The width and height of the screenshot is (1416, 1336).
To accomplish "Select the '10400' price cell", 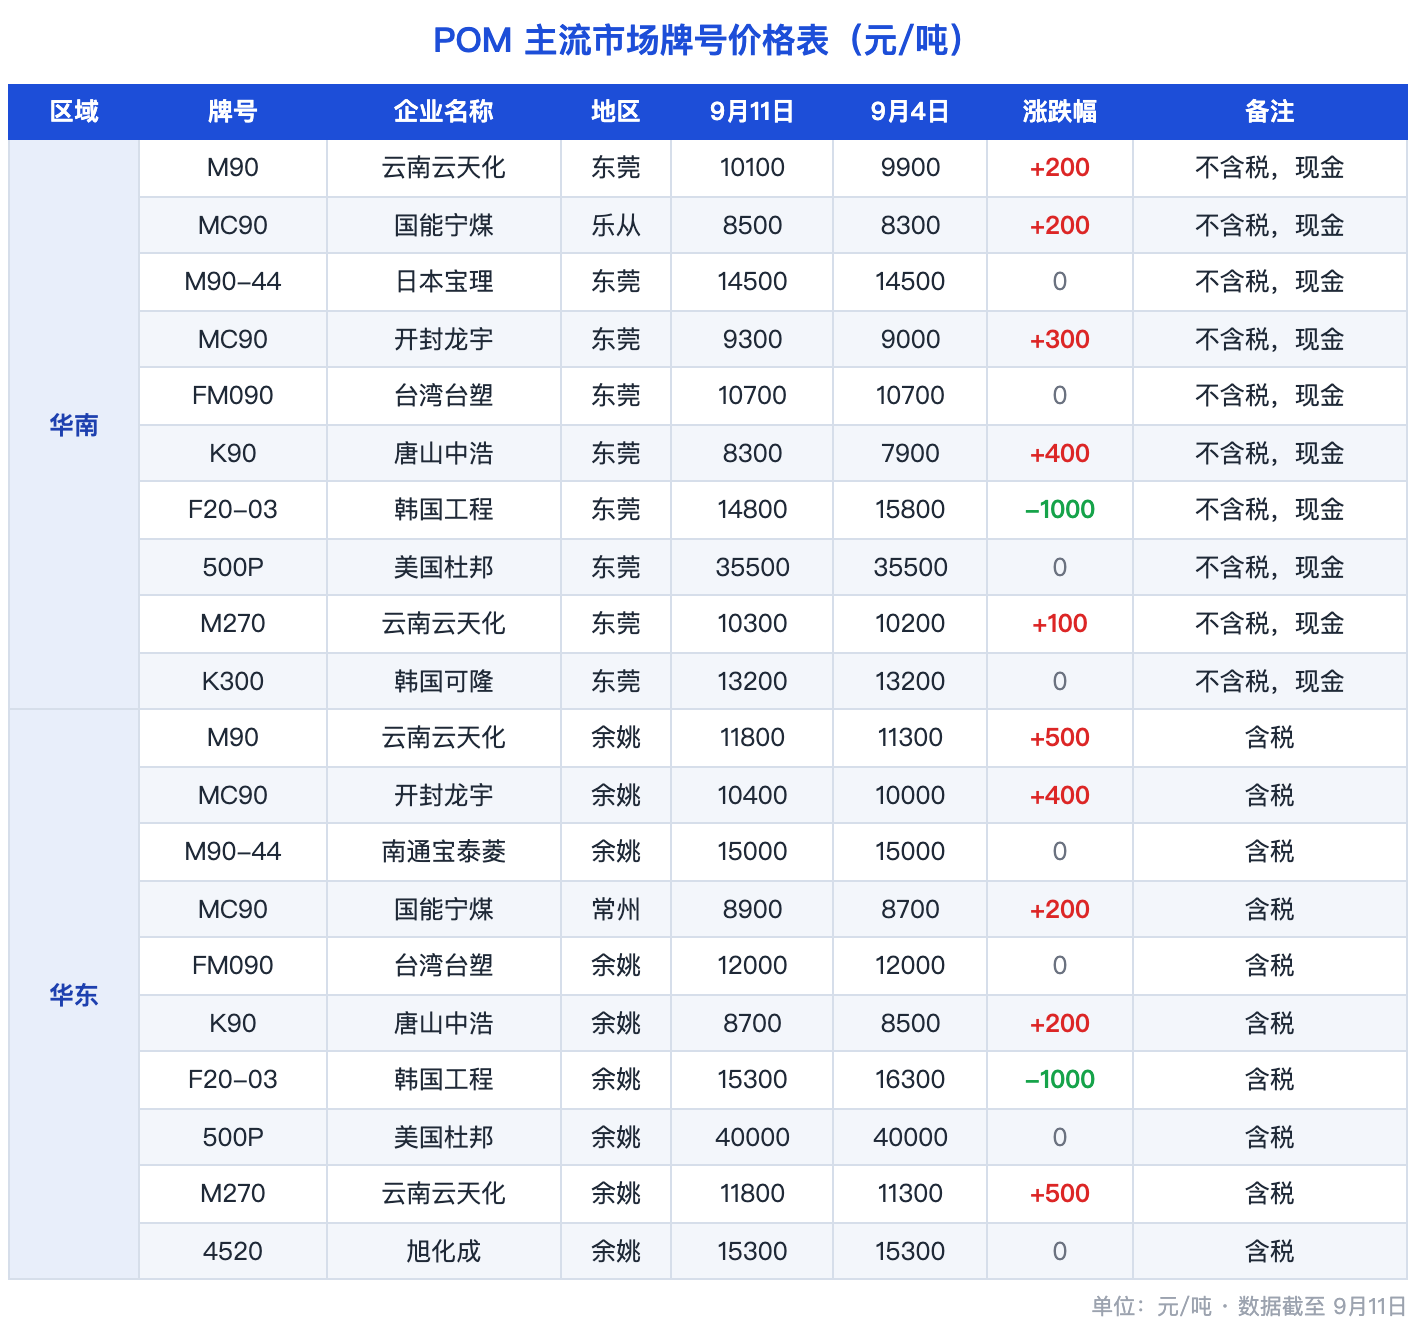I will tap(752, 795).
